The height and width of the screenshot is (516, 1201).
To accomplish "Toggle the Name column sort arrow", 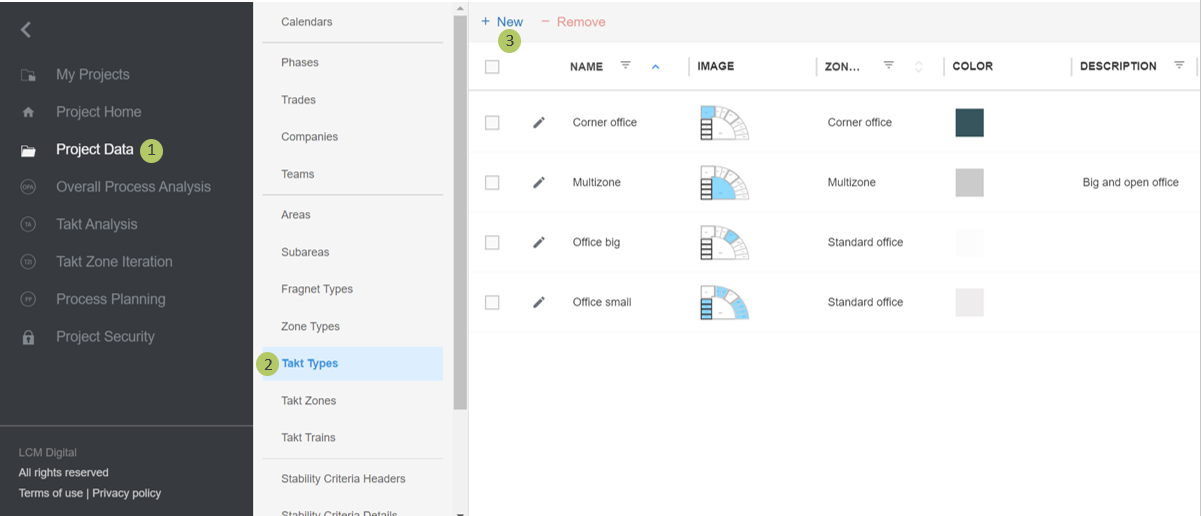I will [656, 67].
